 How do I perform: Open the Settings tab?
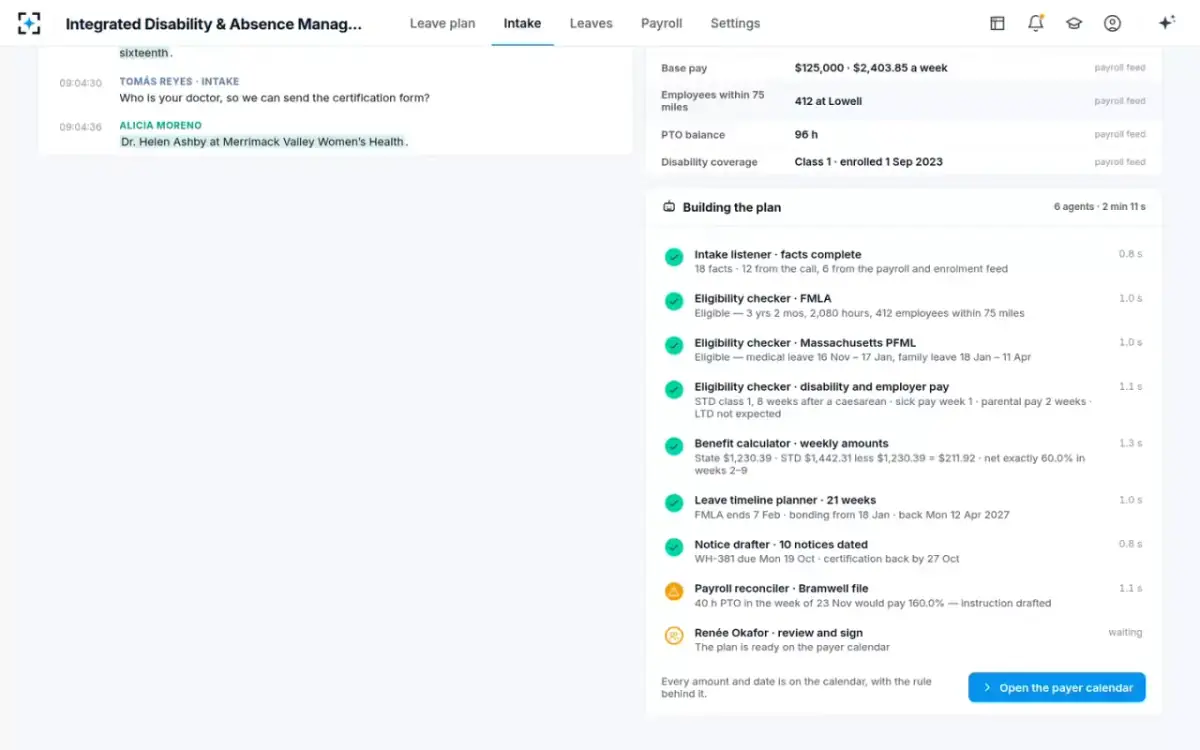(x=735, y=23)
